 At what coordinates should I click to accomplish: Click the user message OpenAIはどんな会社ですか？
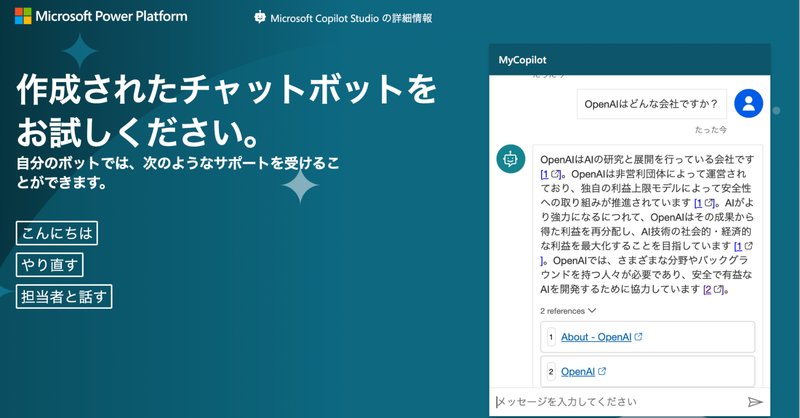[652, 104]
